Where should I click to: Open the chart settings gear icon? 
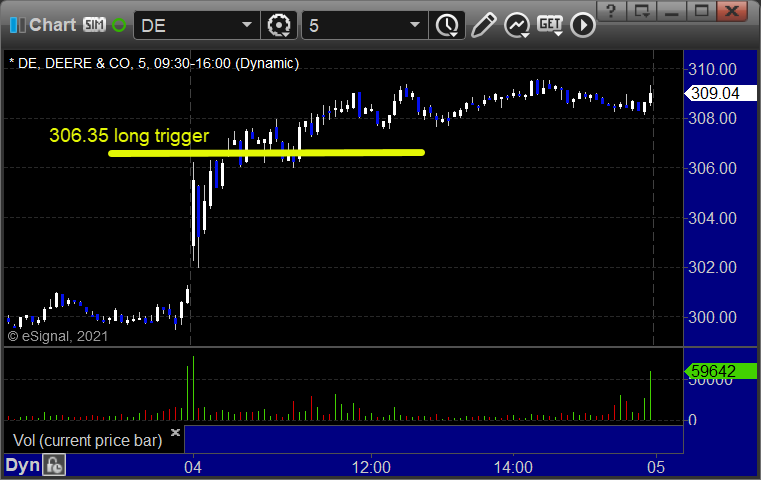(x=279, y=25)
